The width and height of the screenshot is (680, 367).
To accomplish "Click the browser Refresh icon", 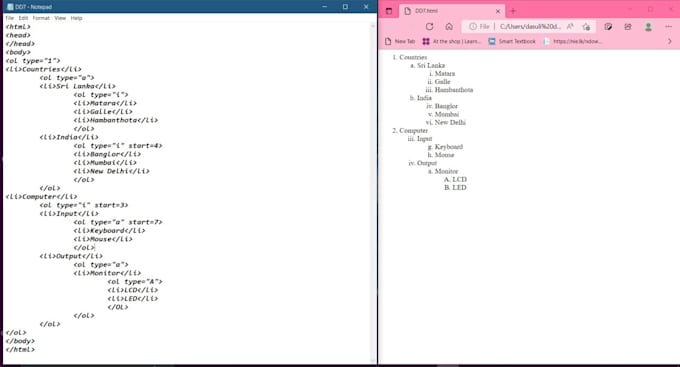I will point(429,26).
